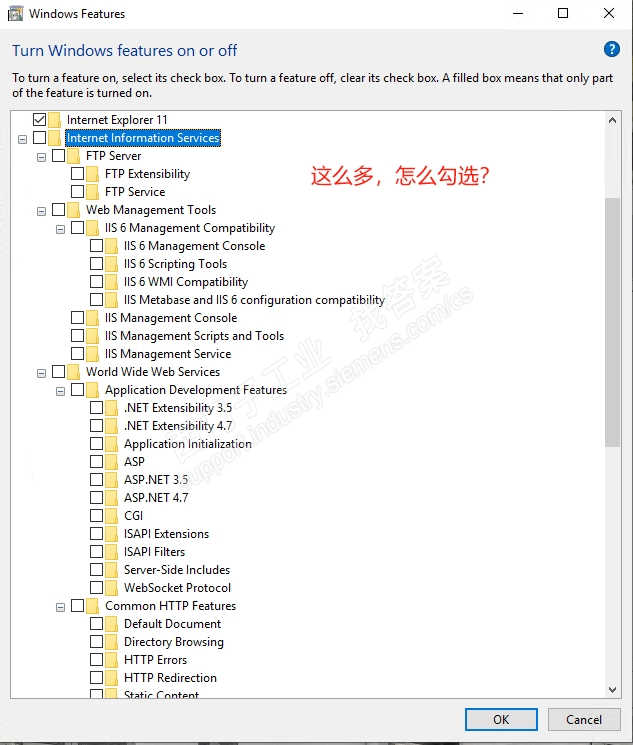This screenshot has width=633, height=745.
Task: Click the blue help question mark icon
Action: (x=612, y=49)
